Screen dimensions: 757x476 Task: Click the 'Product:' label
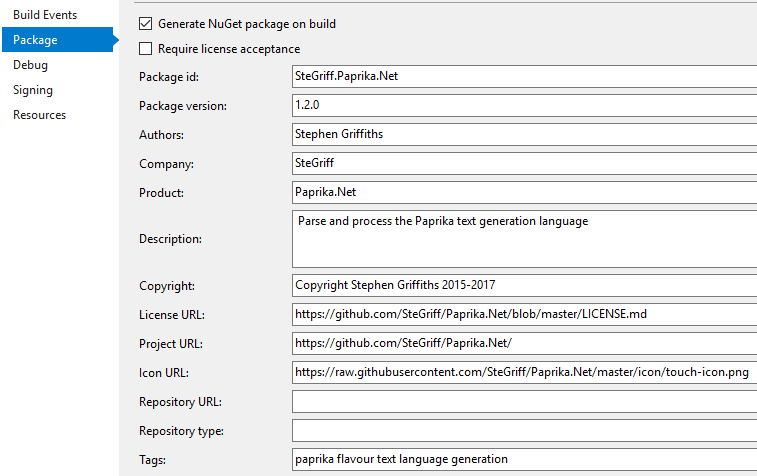(x=161, y=193)
